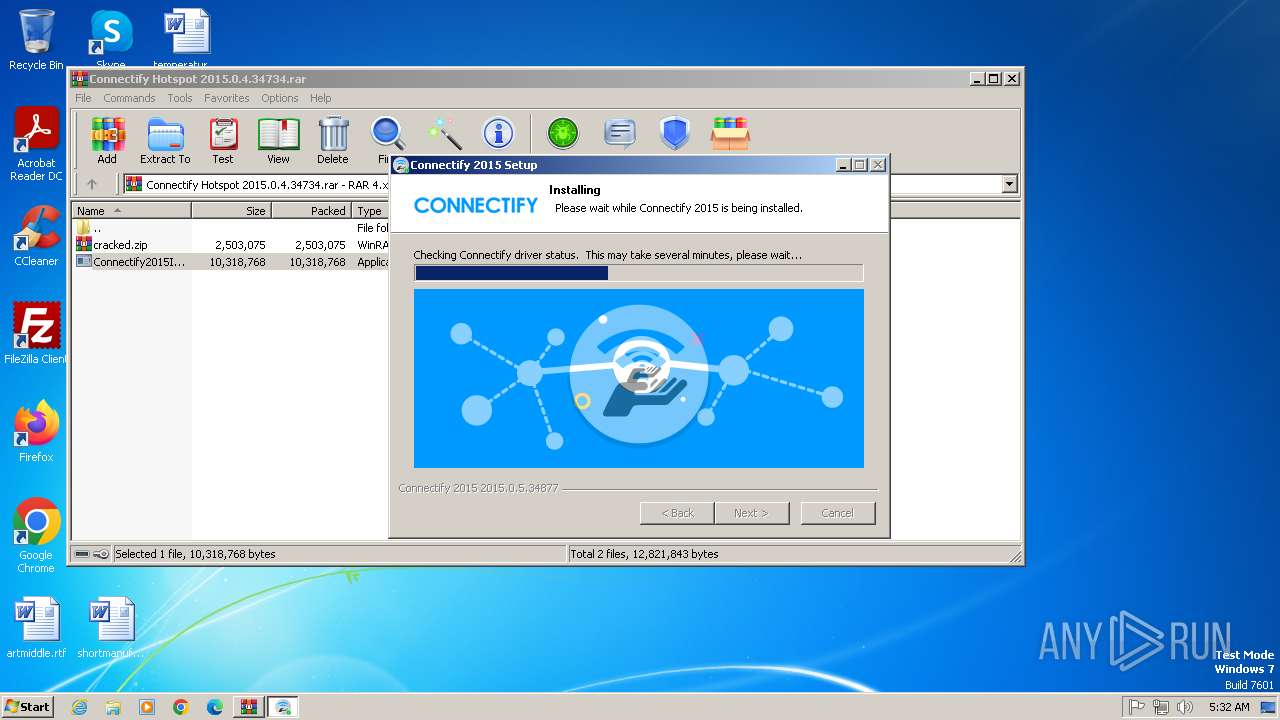Click the Test archive toolbar icon
Image resolution: width=1280 pixels, height=720 pixels.
(223, 140)
